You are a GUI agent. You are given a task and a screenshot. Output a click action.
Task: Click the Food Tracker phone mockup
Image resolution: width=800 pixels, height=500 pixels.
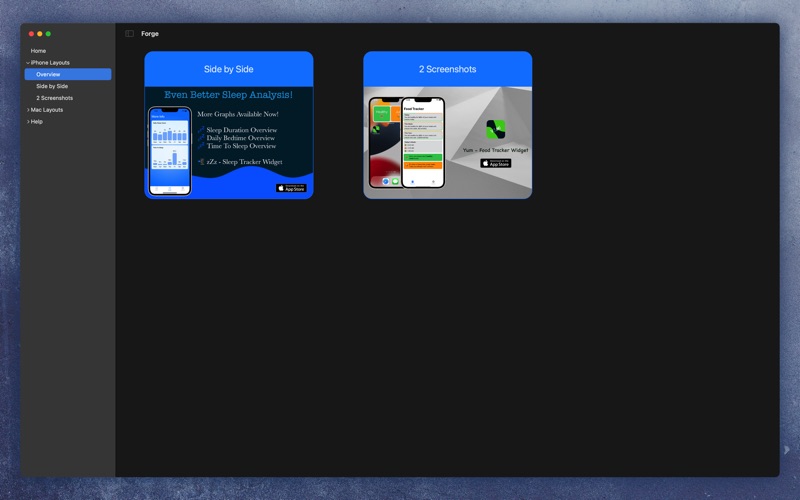422,142
